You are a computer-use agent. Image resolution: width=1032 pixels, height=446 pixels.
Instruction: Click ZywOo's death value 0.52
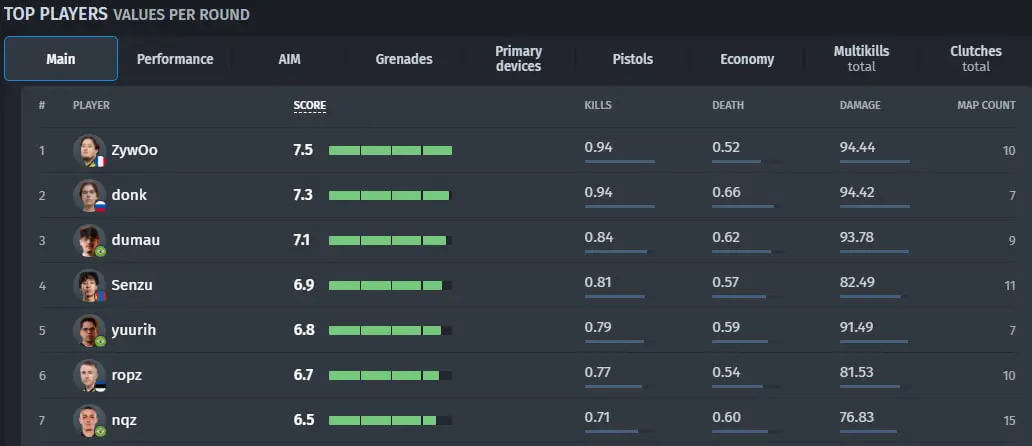click(x=727, y=147)
